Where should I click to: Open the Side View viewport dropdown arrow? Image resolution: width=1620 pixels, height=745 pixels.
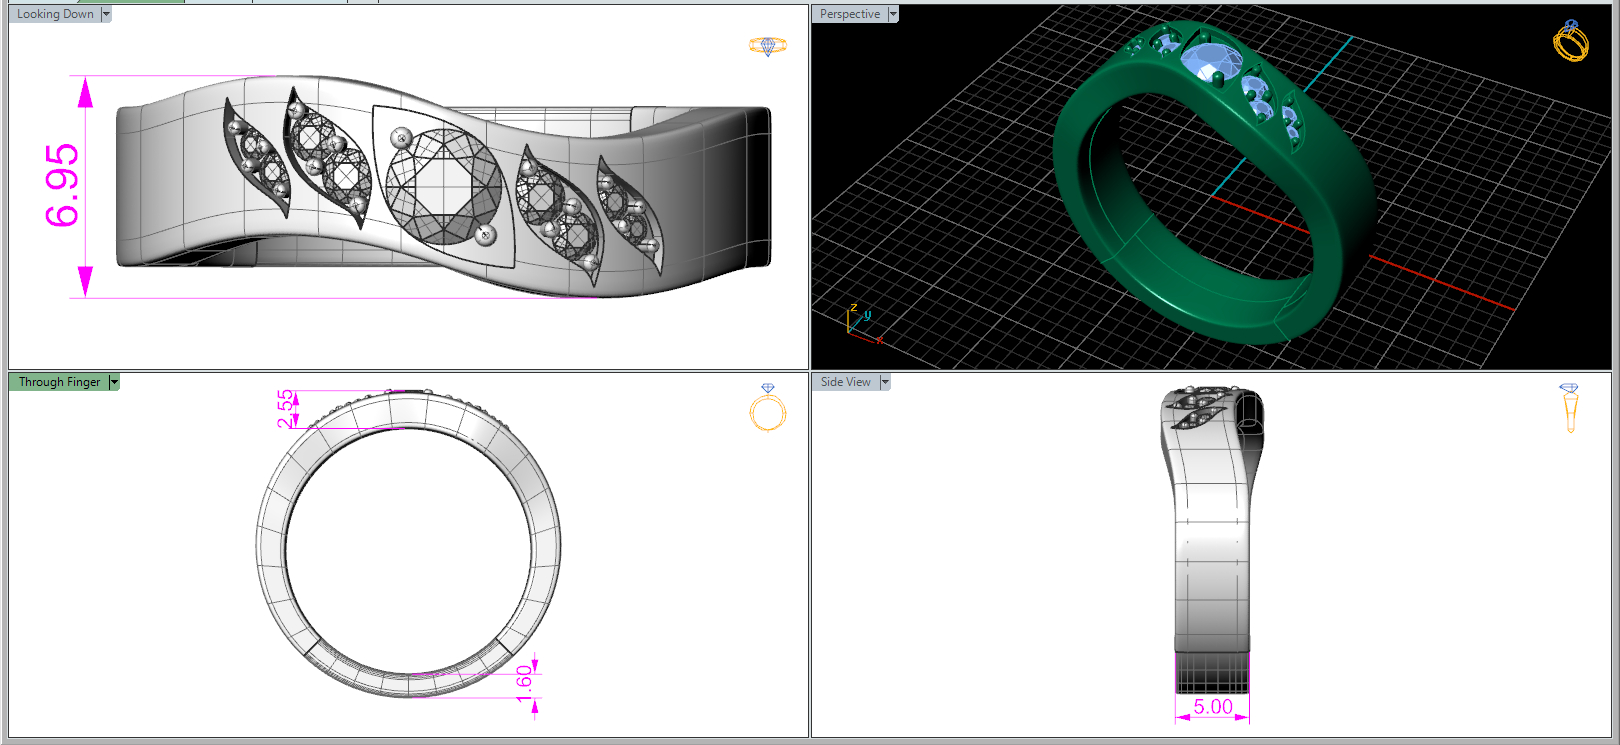point(885,382)
